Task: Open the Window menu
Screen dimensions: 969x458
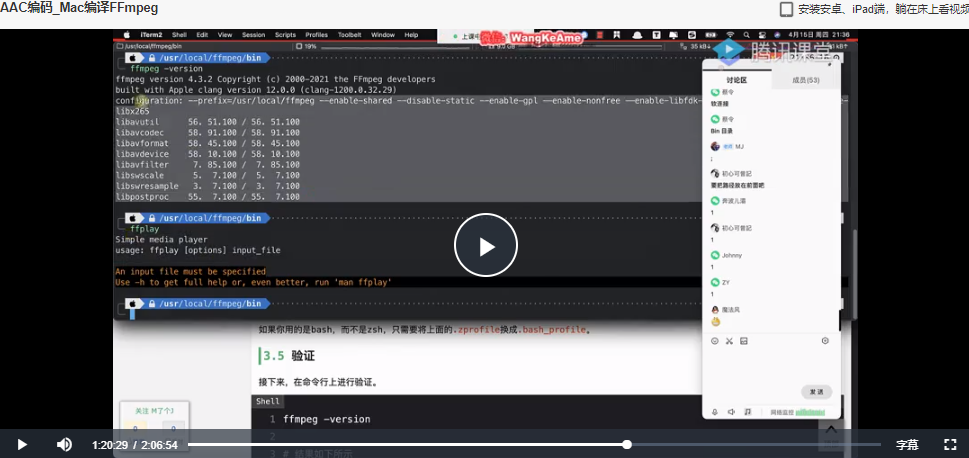Action: click(383, 35)
